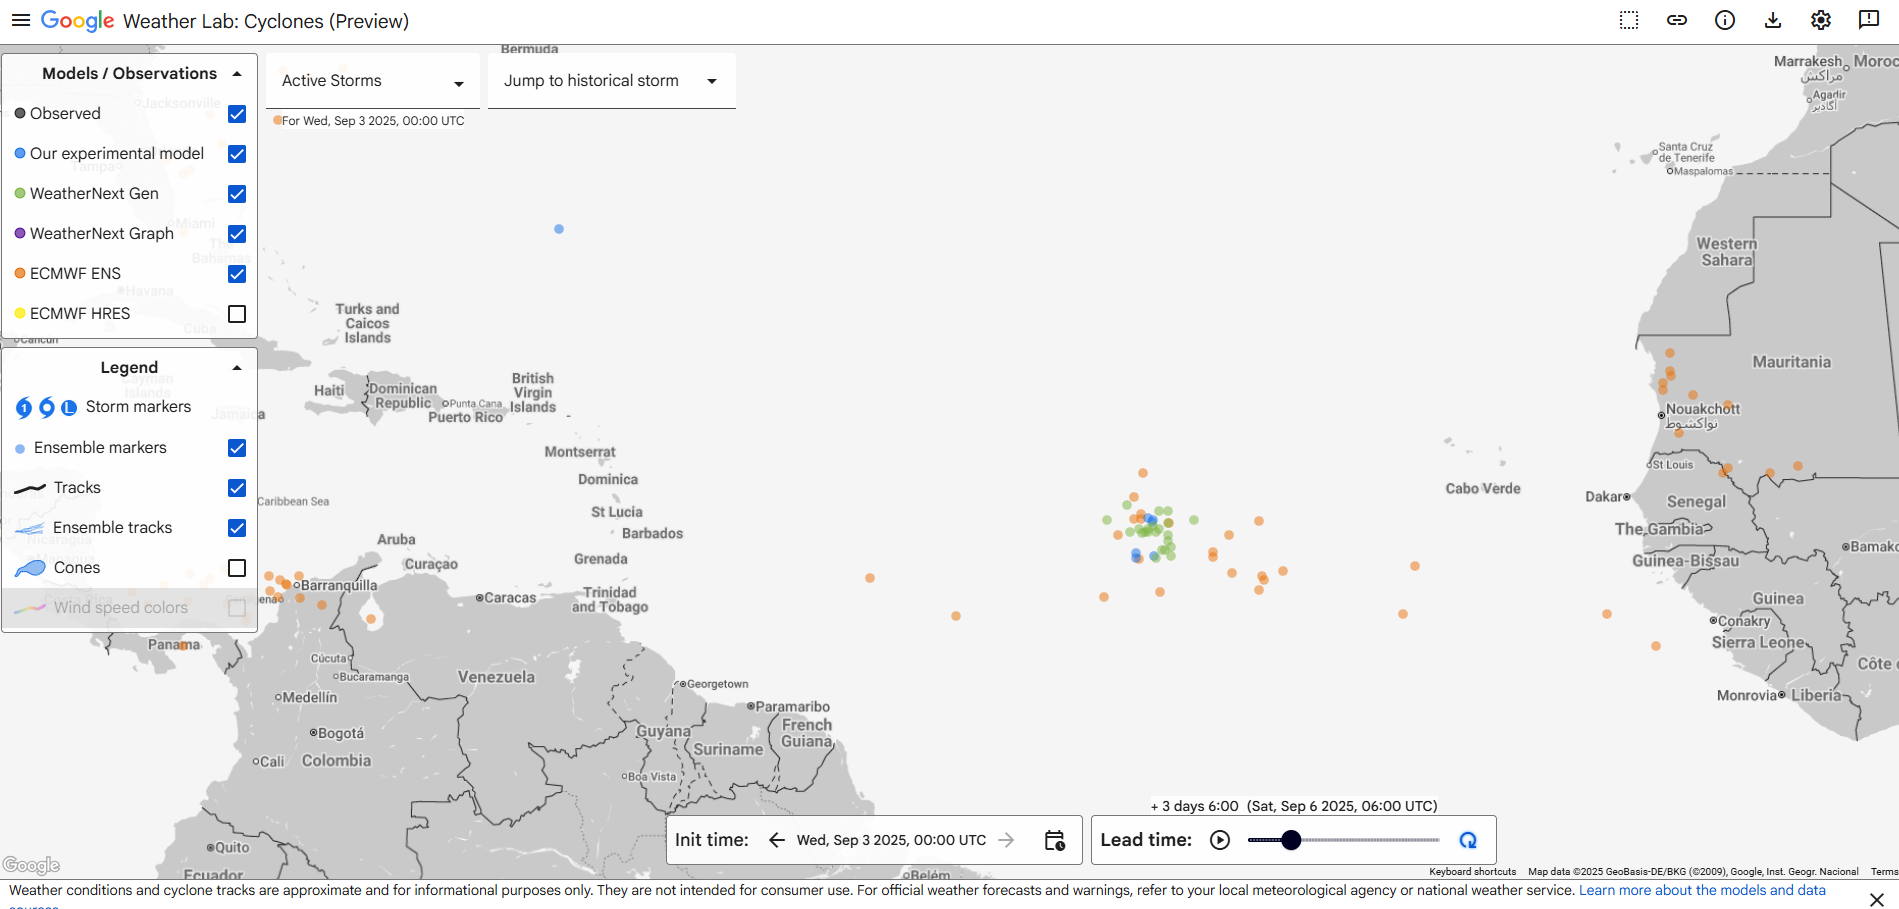
Task: Collapse the Models / Observations panel
Action: pos(237,74)
